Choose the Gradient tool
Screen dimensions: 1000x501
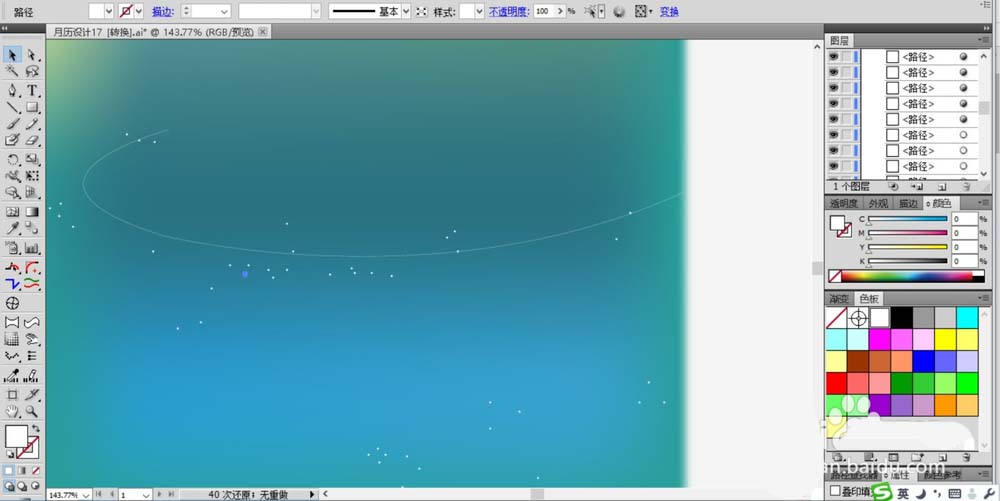point(32,212)
